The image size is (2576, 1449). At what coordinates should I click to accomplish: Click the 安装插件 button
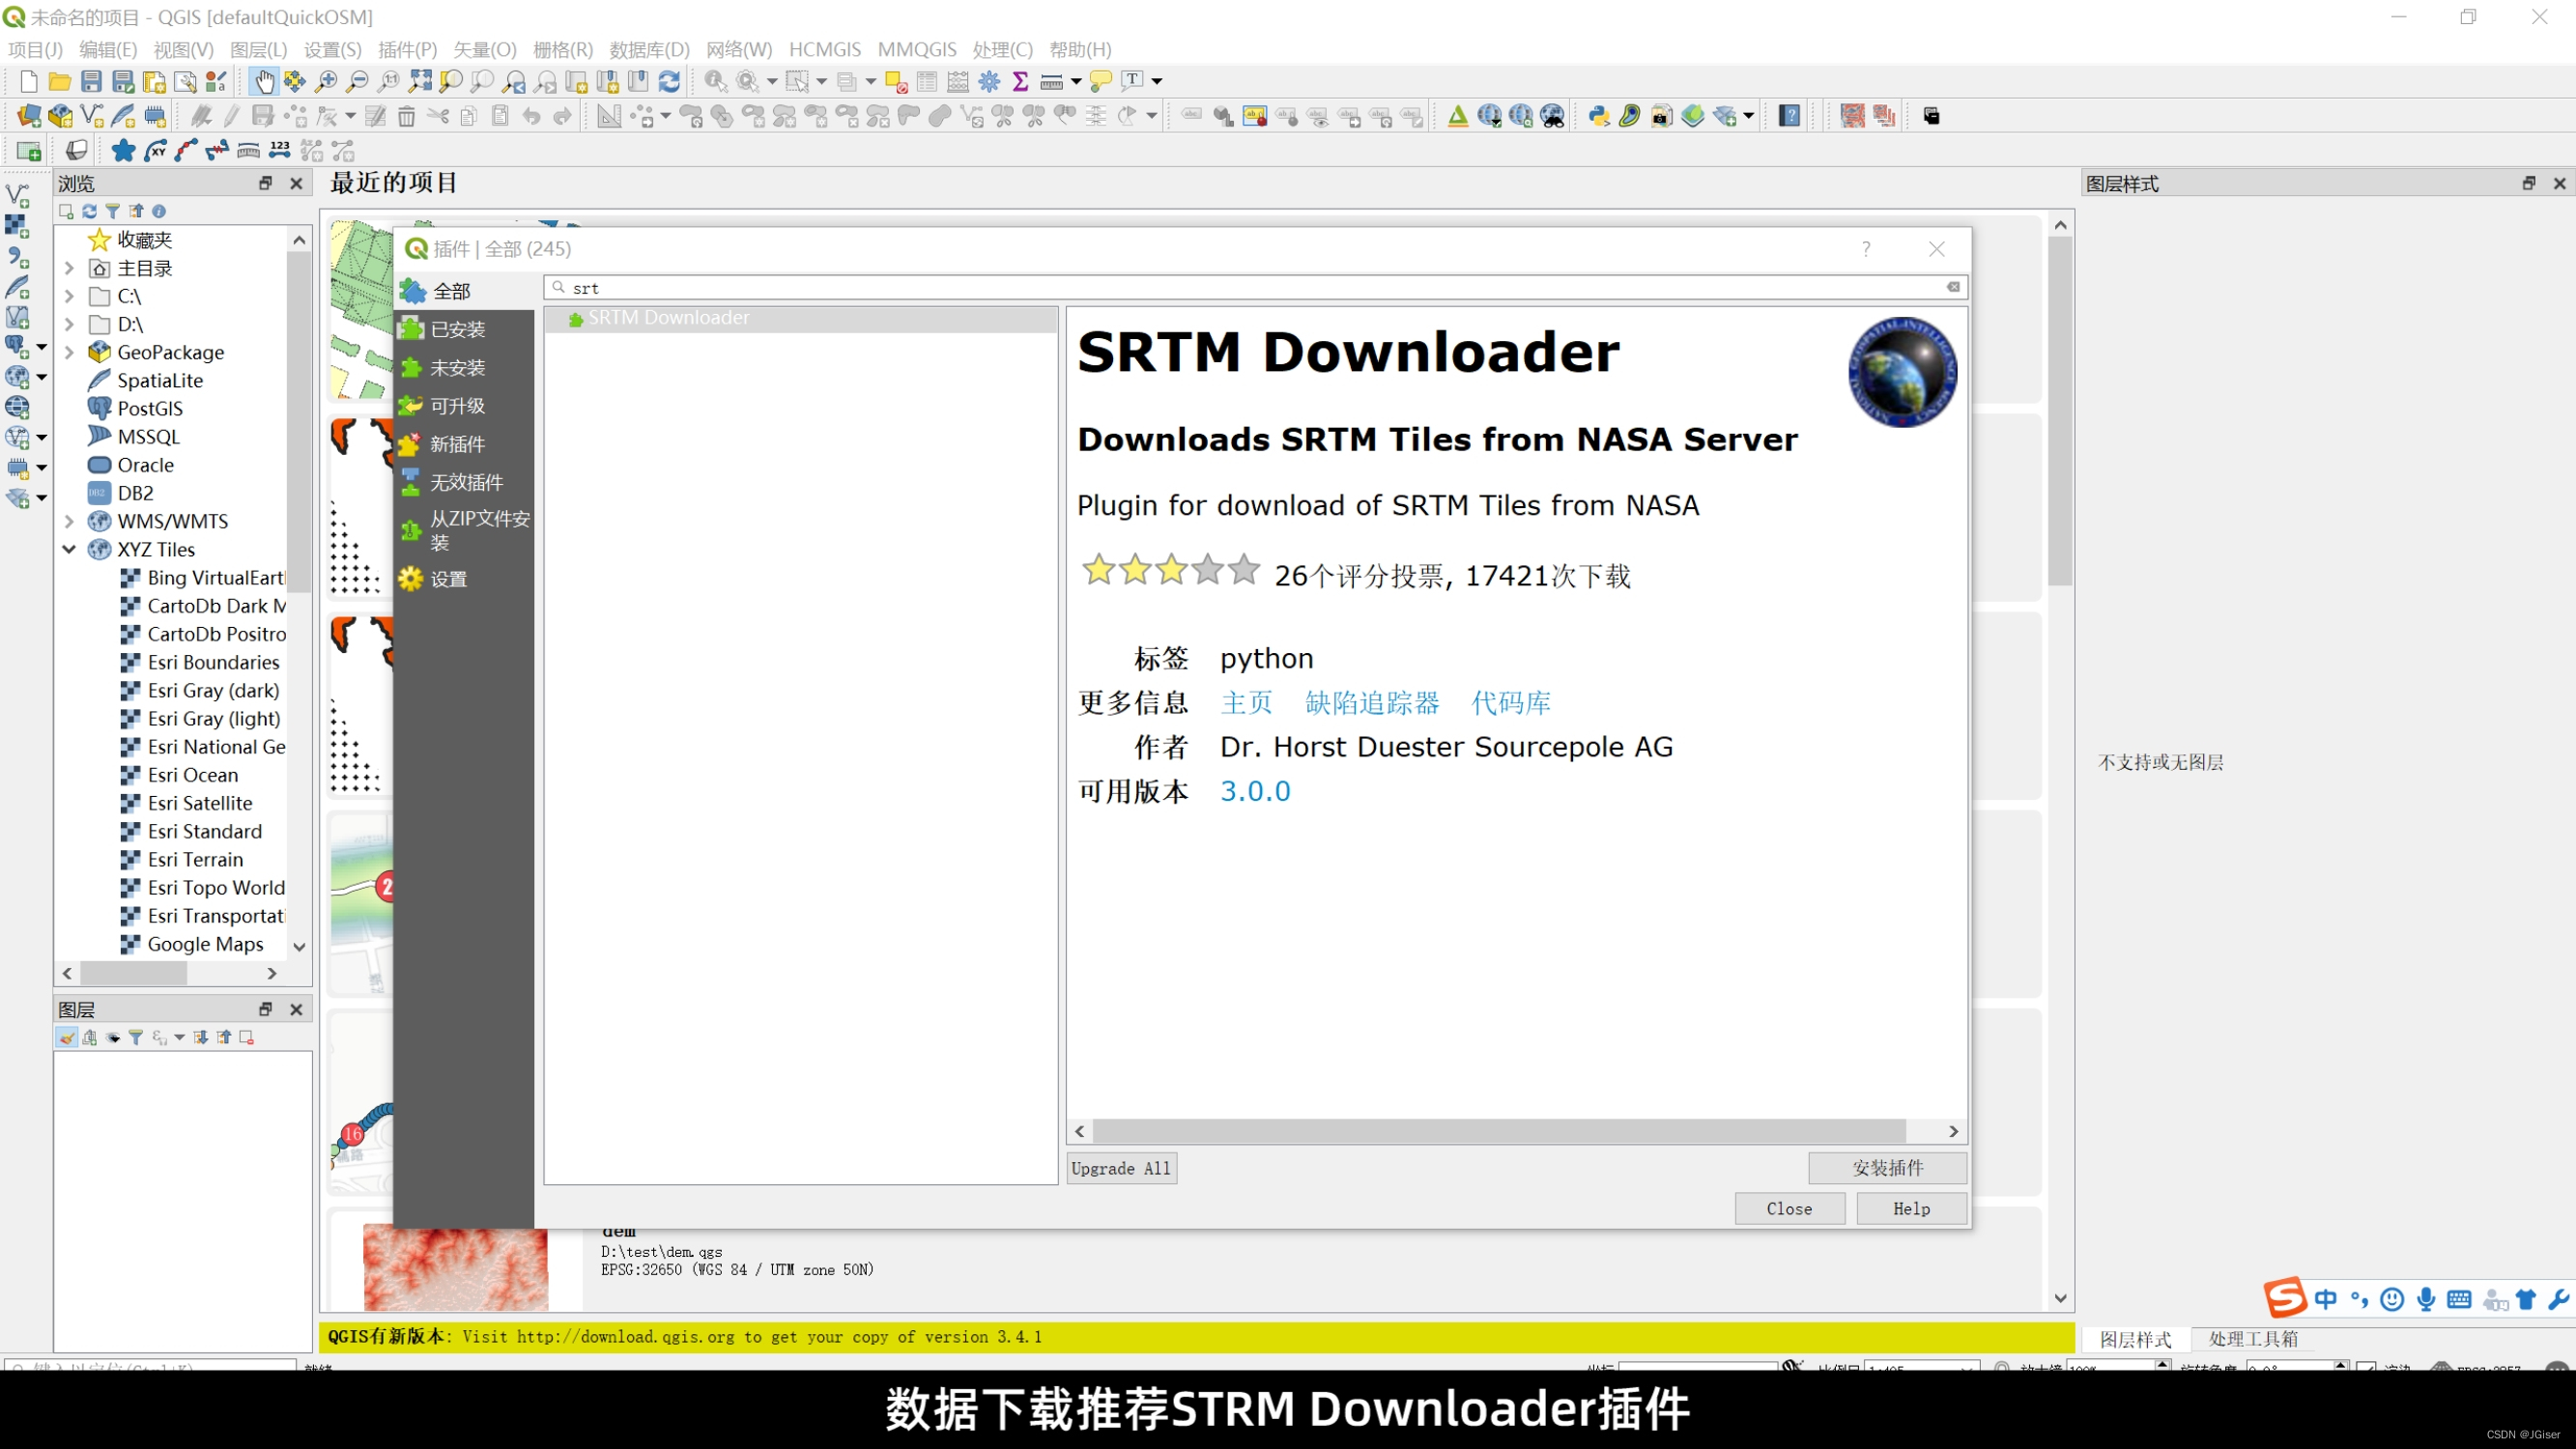(x=1887, y=1167)
